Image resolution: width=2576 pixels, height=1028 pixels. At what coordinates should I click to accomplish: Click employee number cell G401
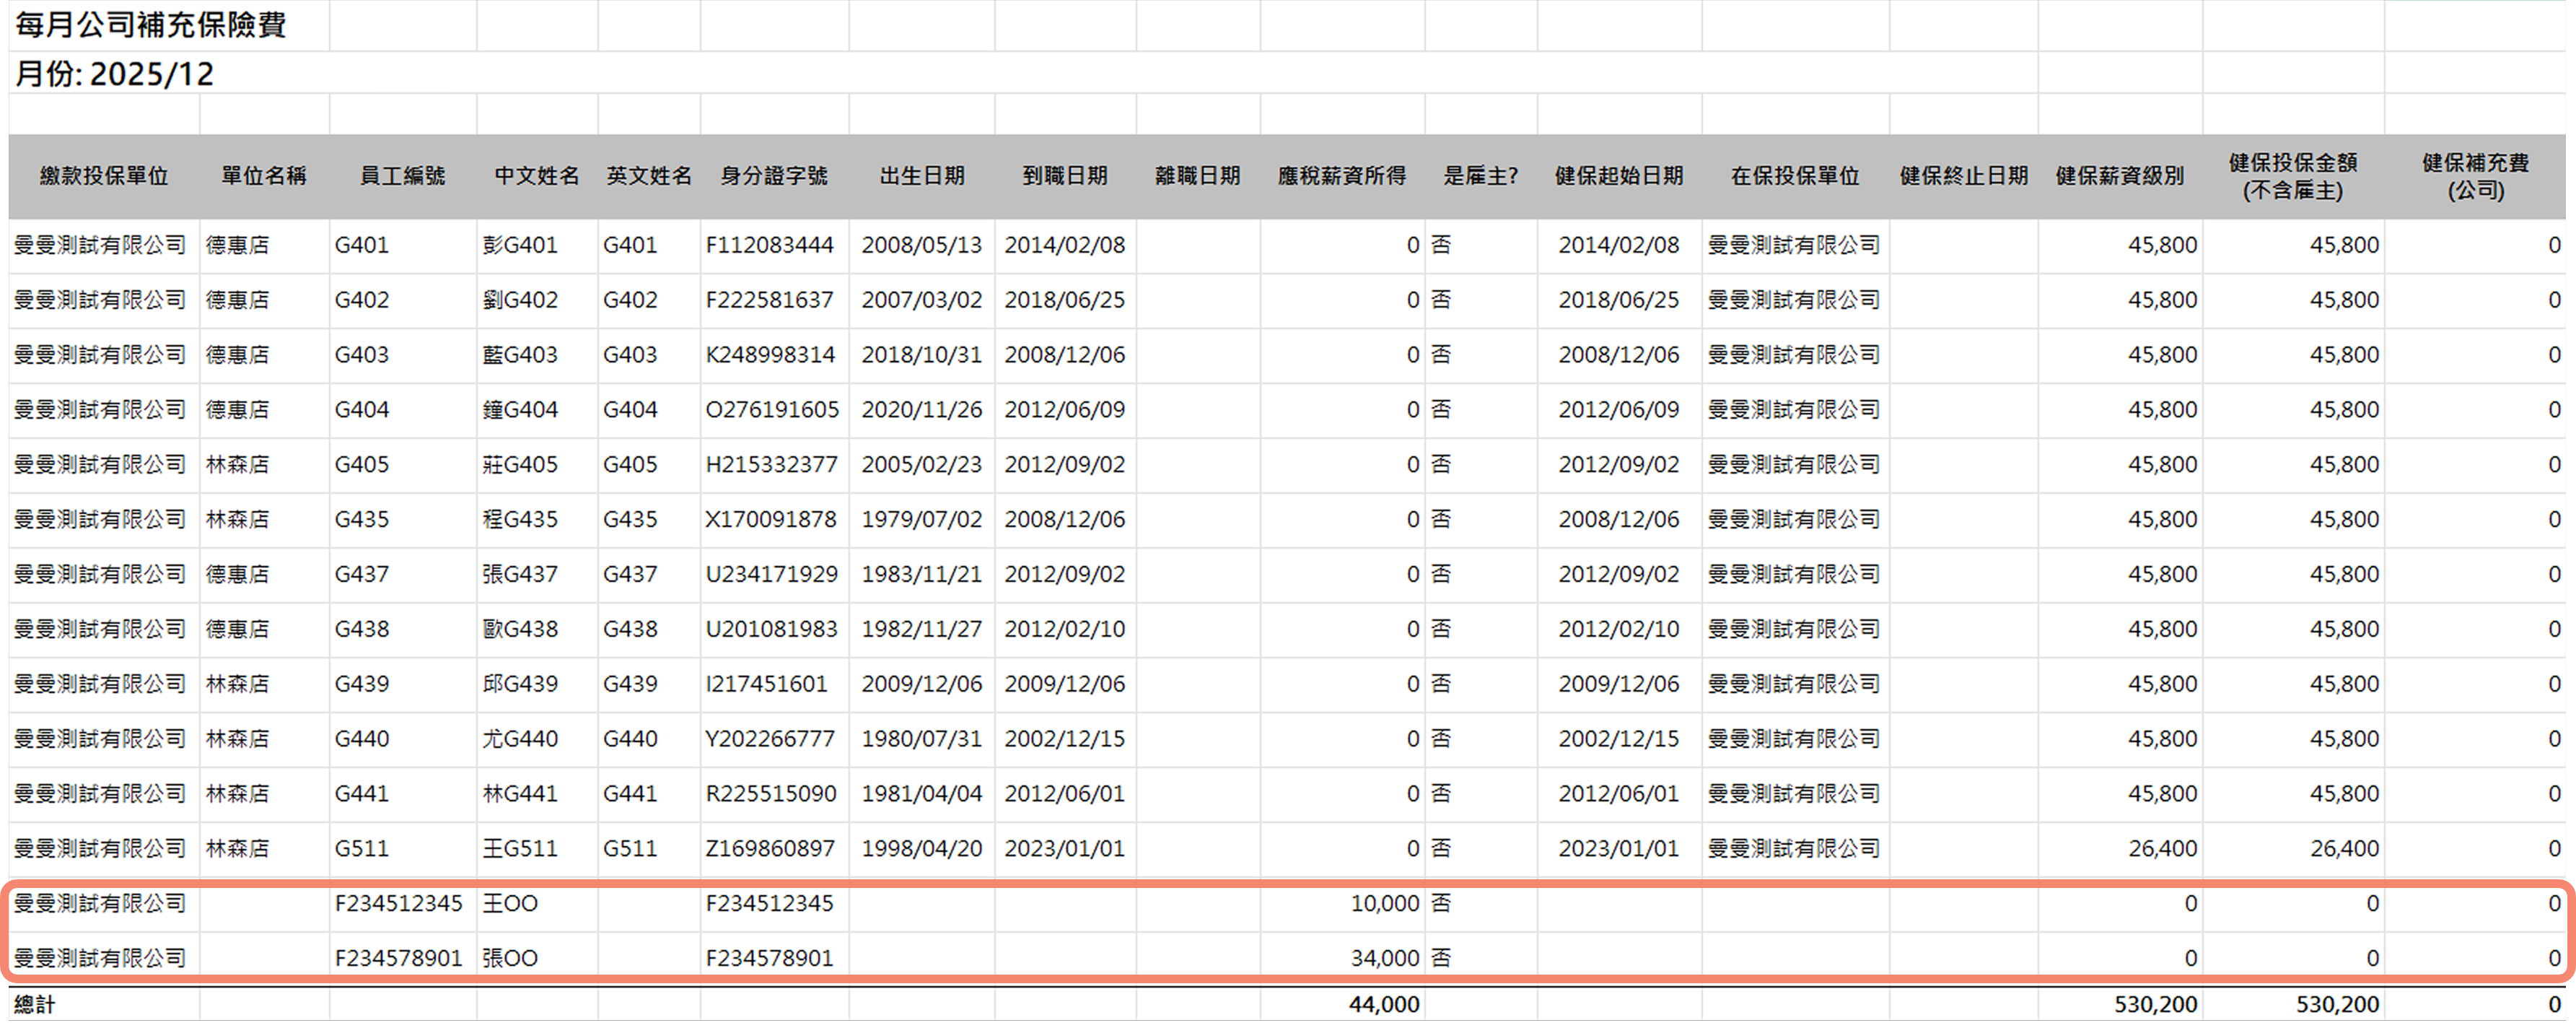click(362, 245)
